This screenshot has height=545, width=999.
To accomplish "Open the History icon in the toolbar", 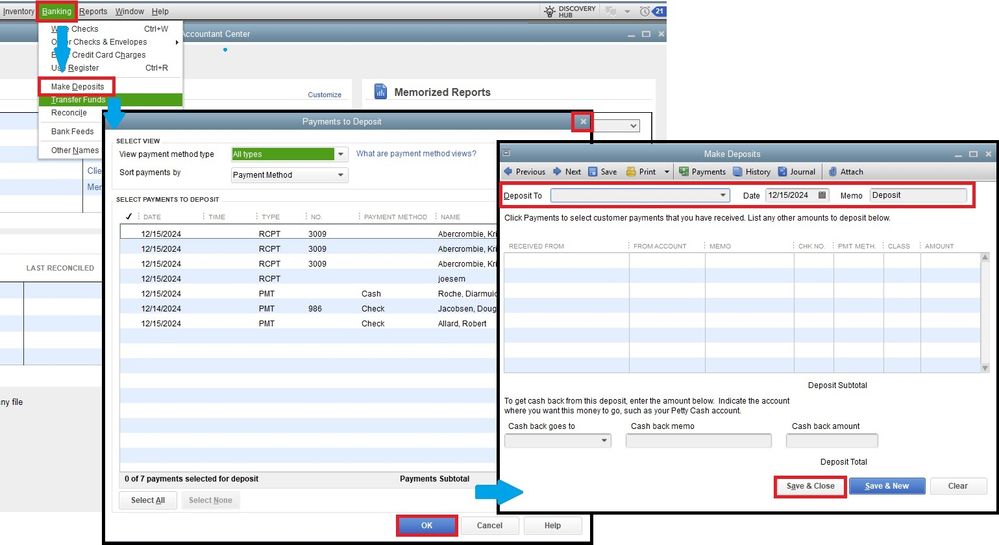I will pos(737,172).
